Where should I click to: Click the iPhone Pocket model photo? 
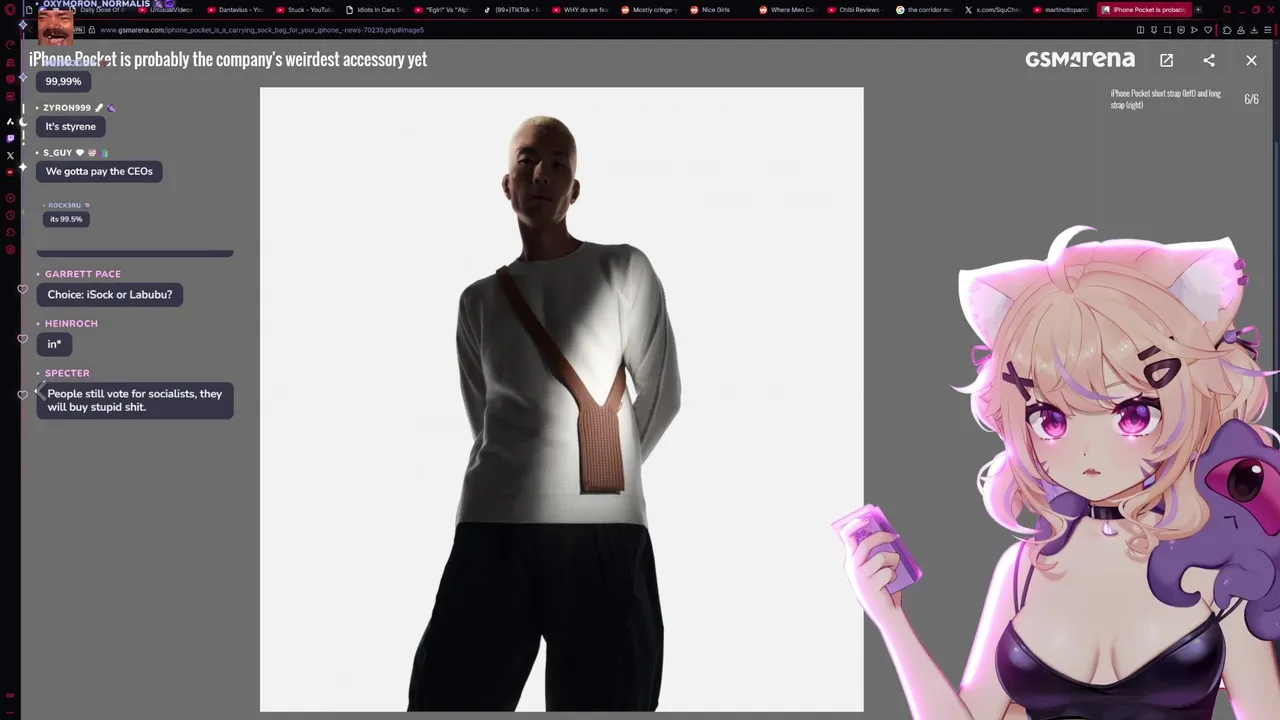pyautogui.click(x=561, y=399)
